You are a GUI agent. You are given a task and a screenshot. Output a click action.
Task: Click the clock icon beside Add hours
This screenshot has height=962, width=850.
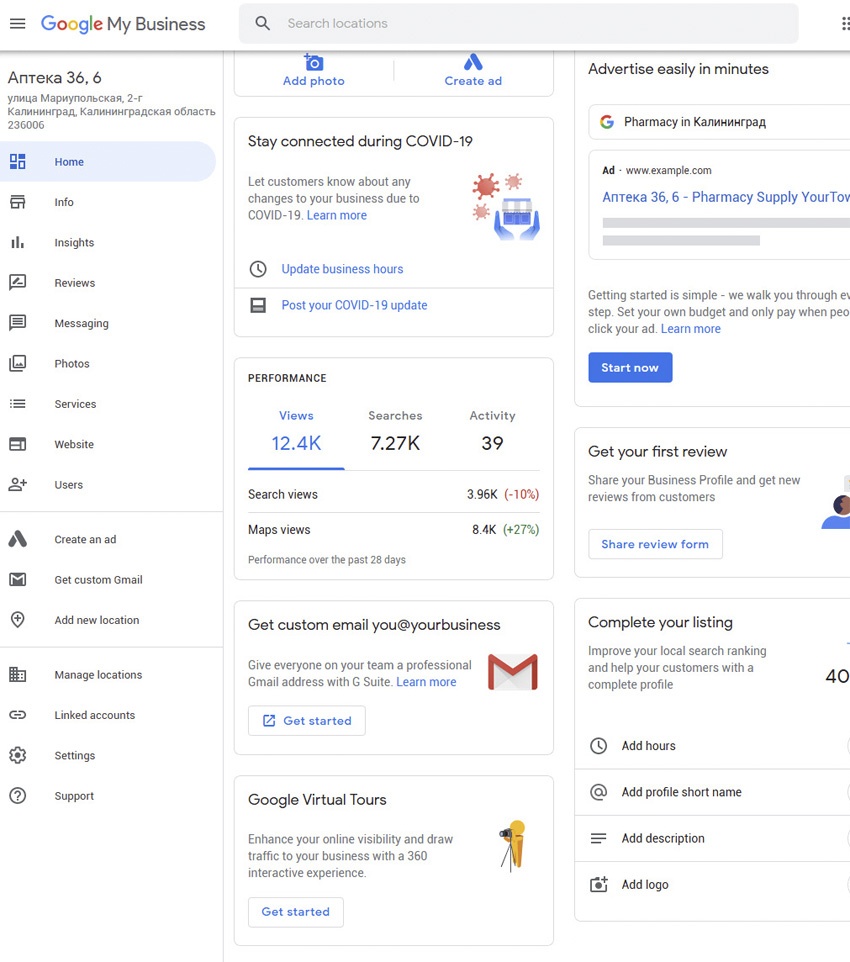598,745
